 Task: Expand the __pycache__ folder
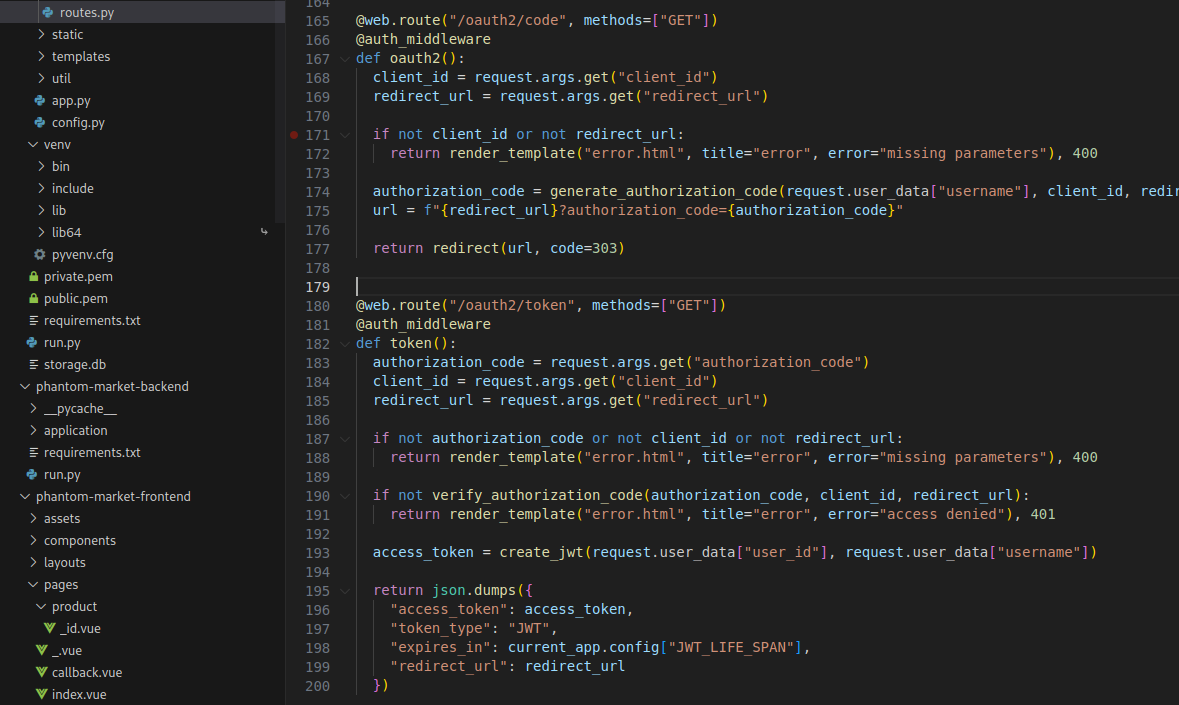click(x=33, y=408)
